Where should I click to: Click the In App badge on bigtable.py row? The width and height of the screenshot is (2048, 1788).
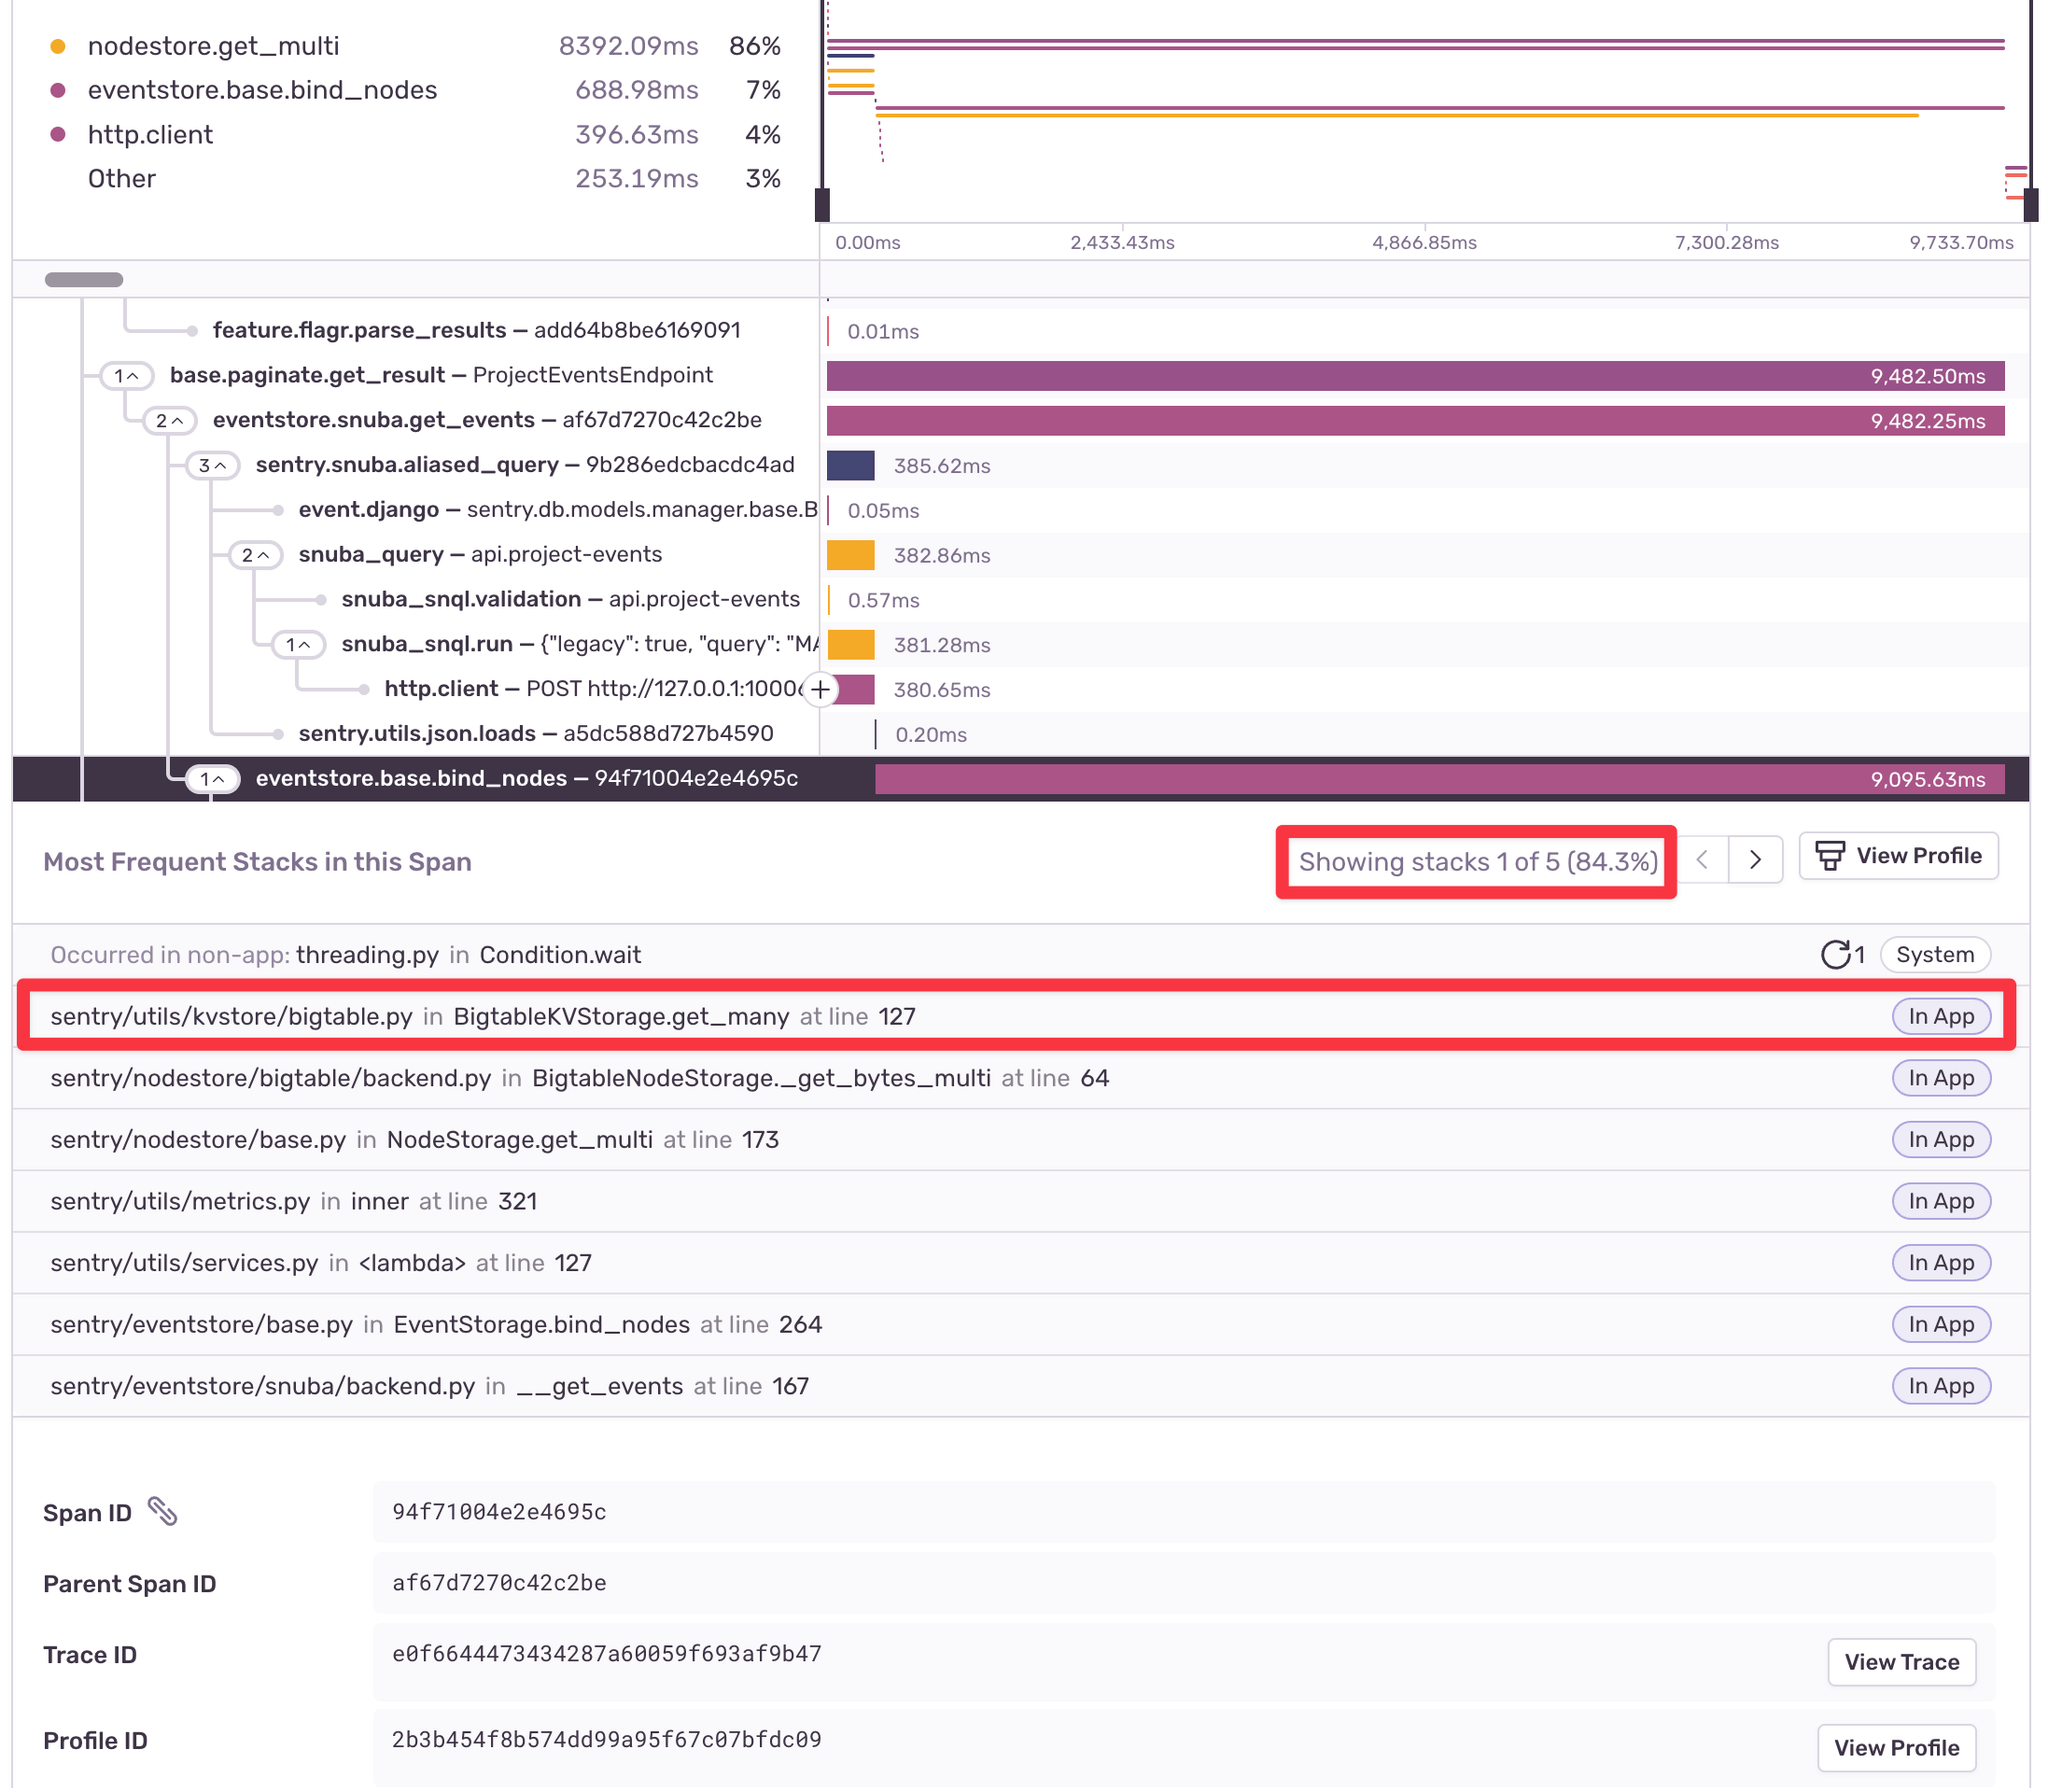click(1940, 1016)
